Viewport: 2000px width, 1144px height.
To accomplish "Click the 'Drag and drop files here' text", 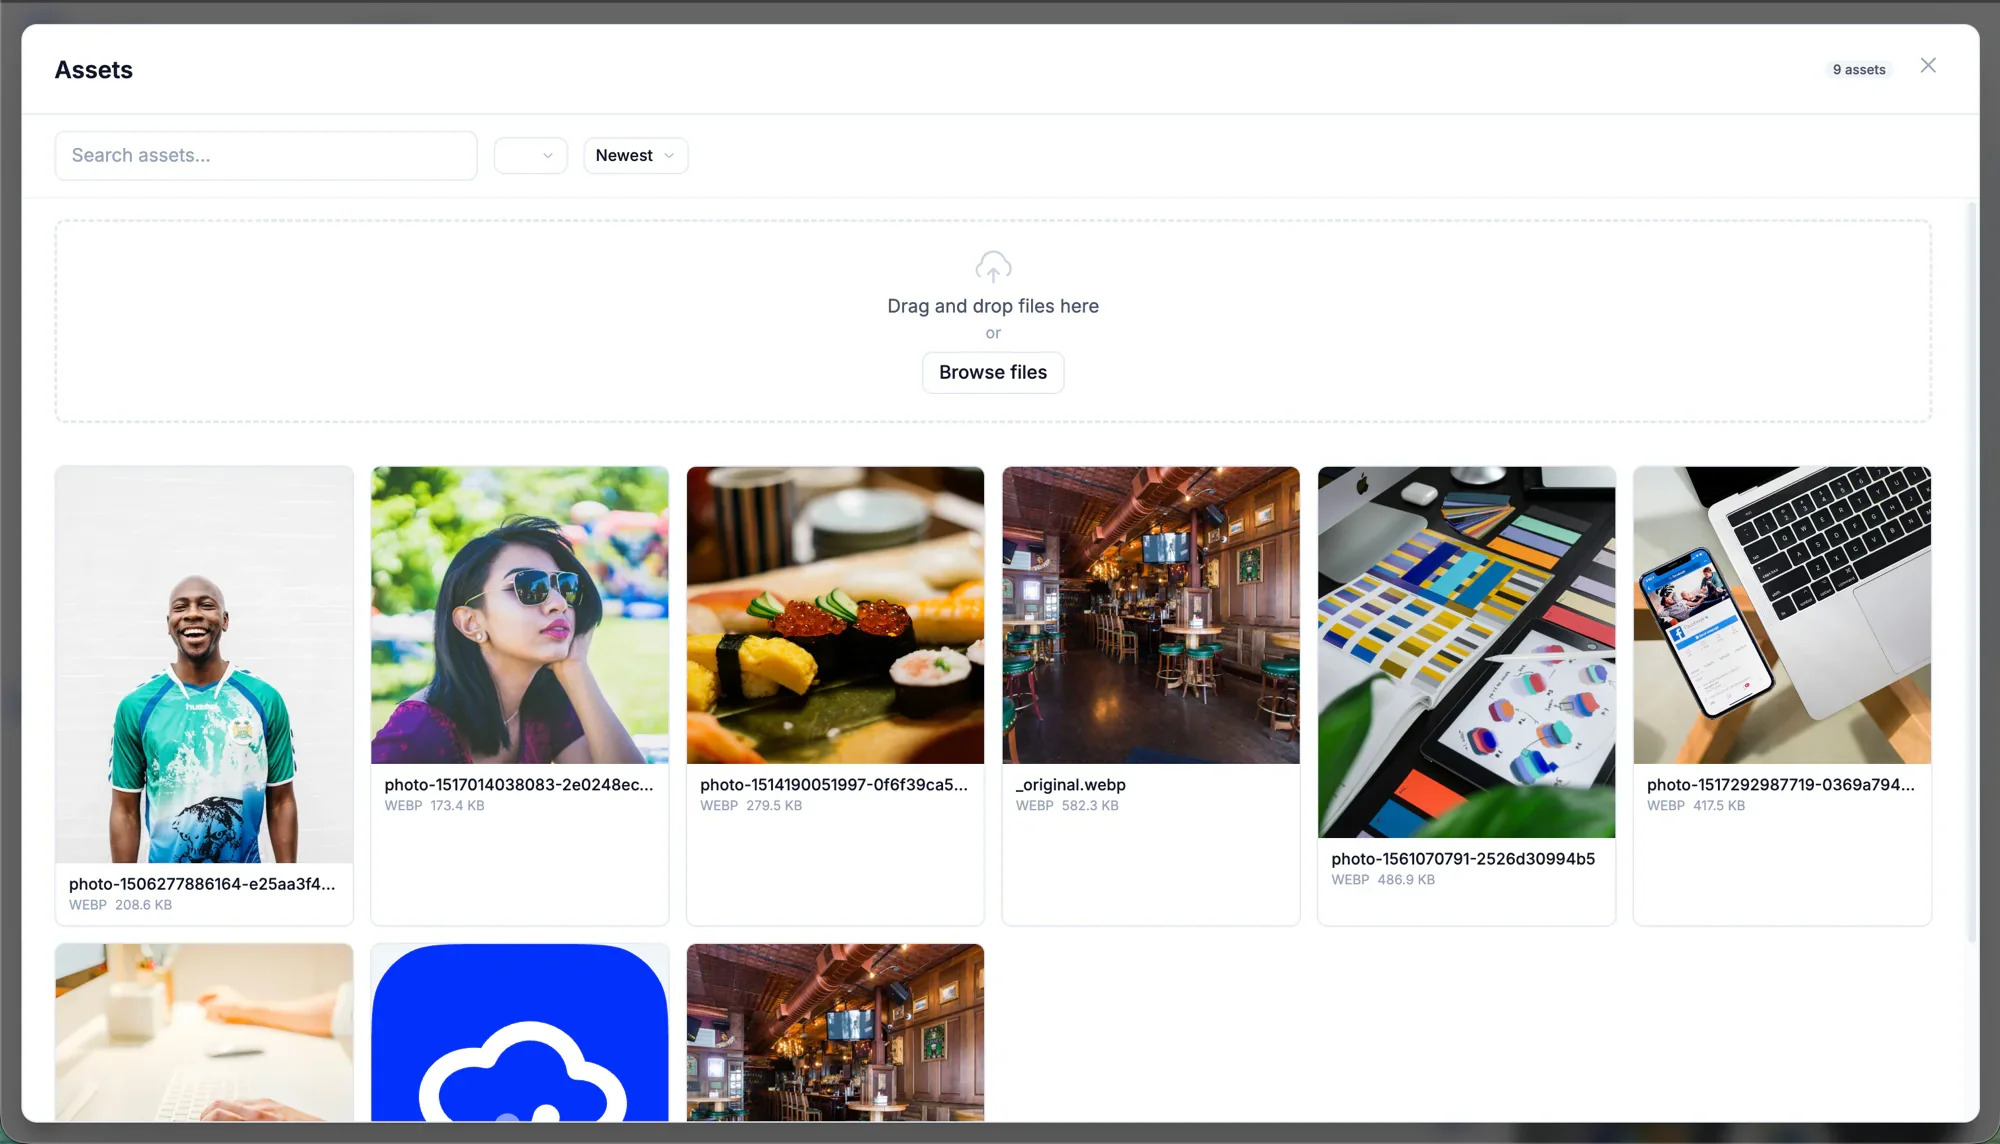I will tap(993, 307).
